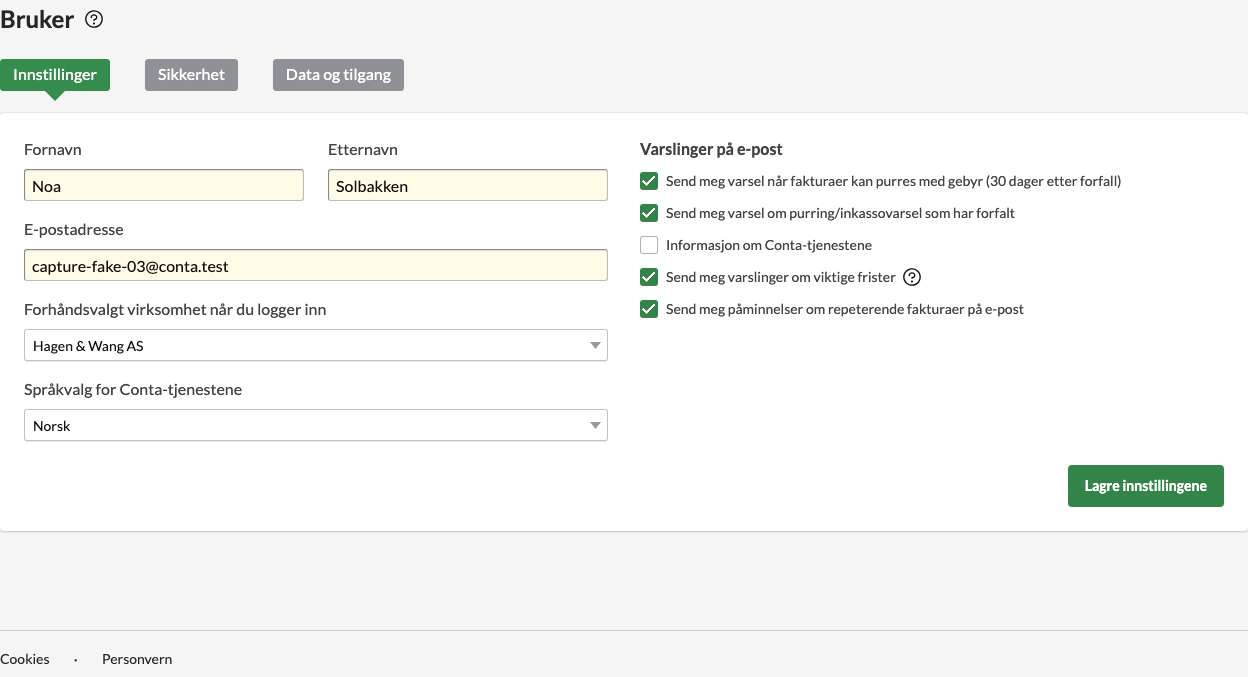1248x677 pixels.
Task: Uncheck the purres med gebyr notification checkbox
Action: click(649, 181)
